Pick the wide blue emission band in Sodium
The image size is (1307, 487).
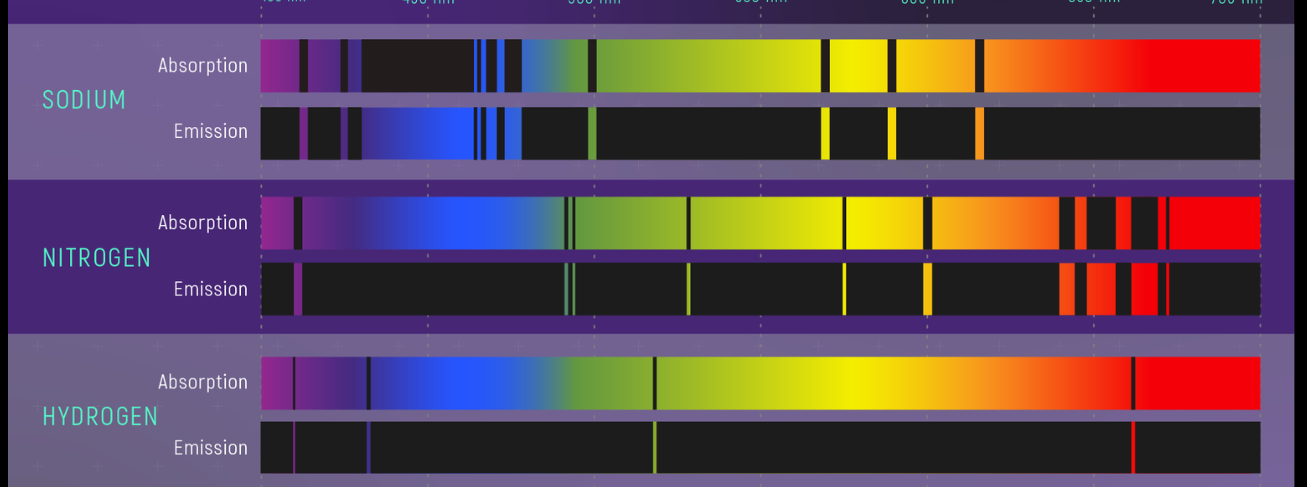coord(417,133)
